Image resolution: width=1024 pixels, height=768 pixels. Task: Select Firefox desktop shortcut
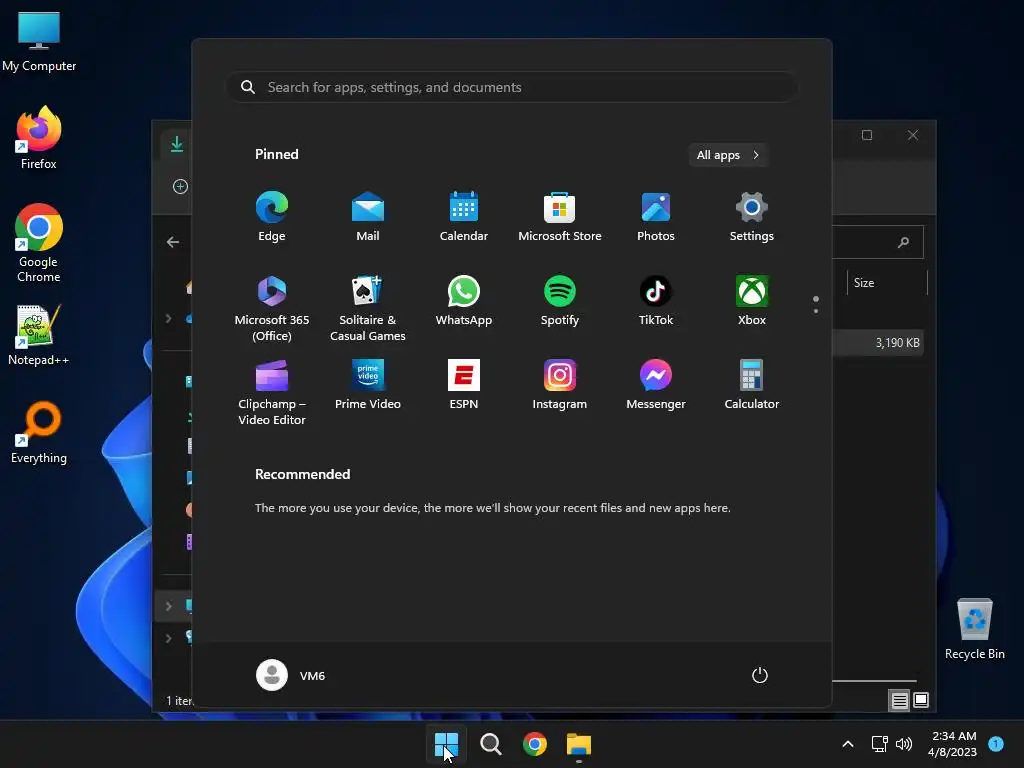(39, 138)
